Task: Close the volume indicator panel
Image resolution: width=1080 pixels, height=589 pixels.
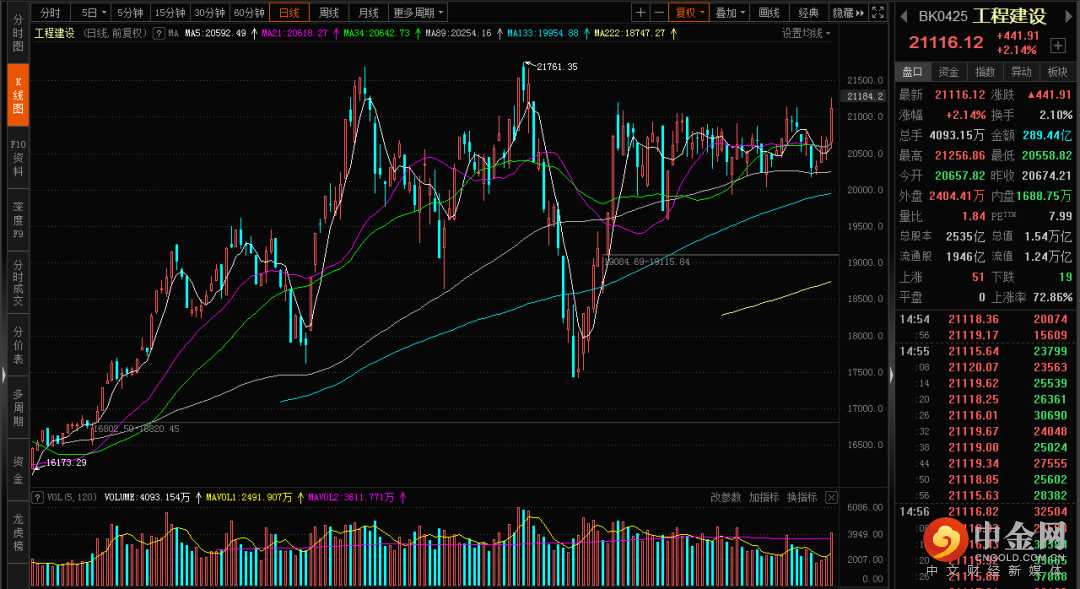Action: click(x=831, y=497)
